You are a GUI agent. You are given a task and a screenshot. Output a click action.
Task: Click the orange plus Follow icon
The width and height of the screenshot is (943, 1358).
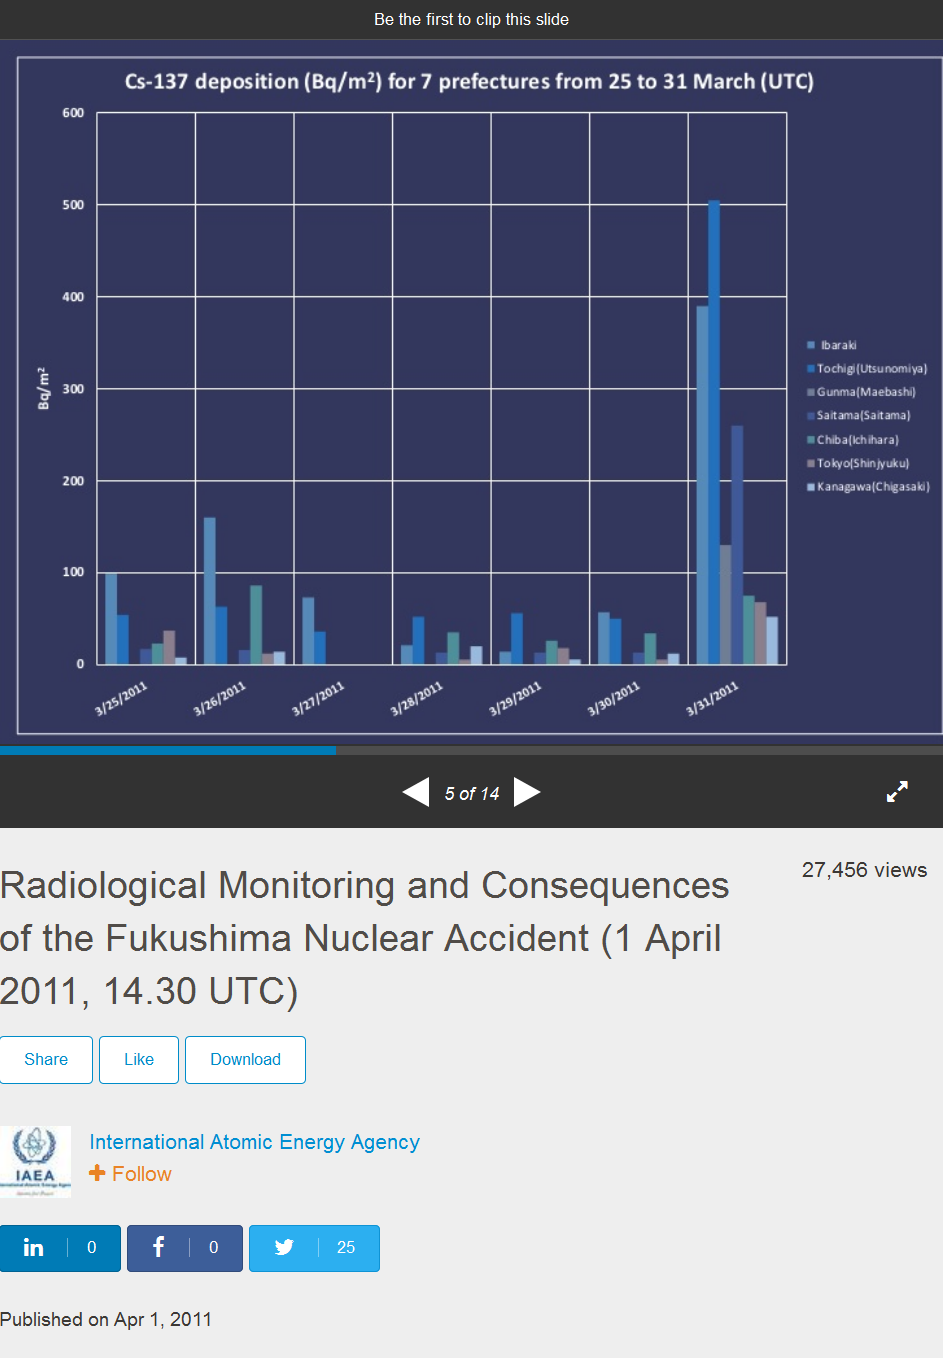tap(97, 1173)
